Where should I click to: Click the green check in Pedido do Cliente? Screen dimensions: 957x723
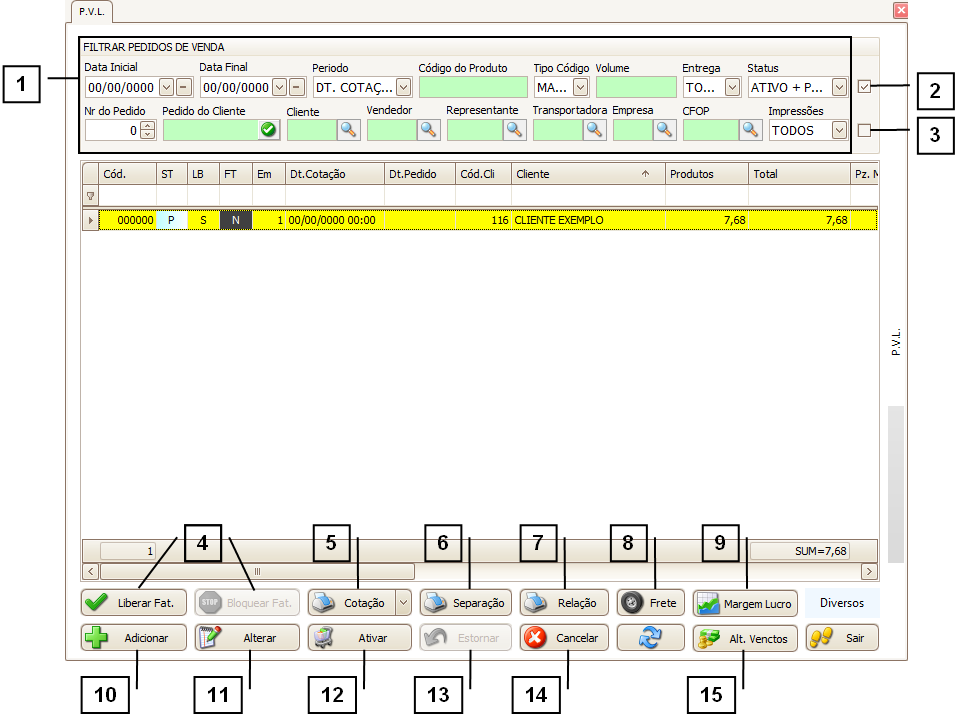[x=268, y=129]
